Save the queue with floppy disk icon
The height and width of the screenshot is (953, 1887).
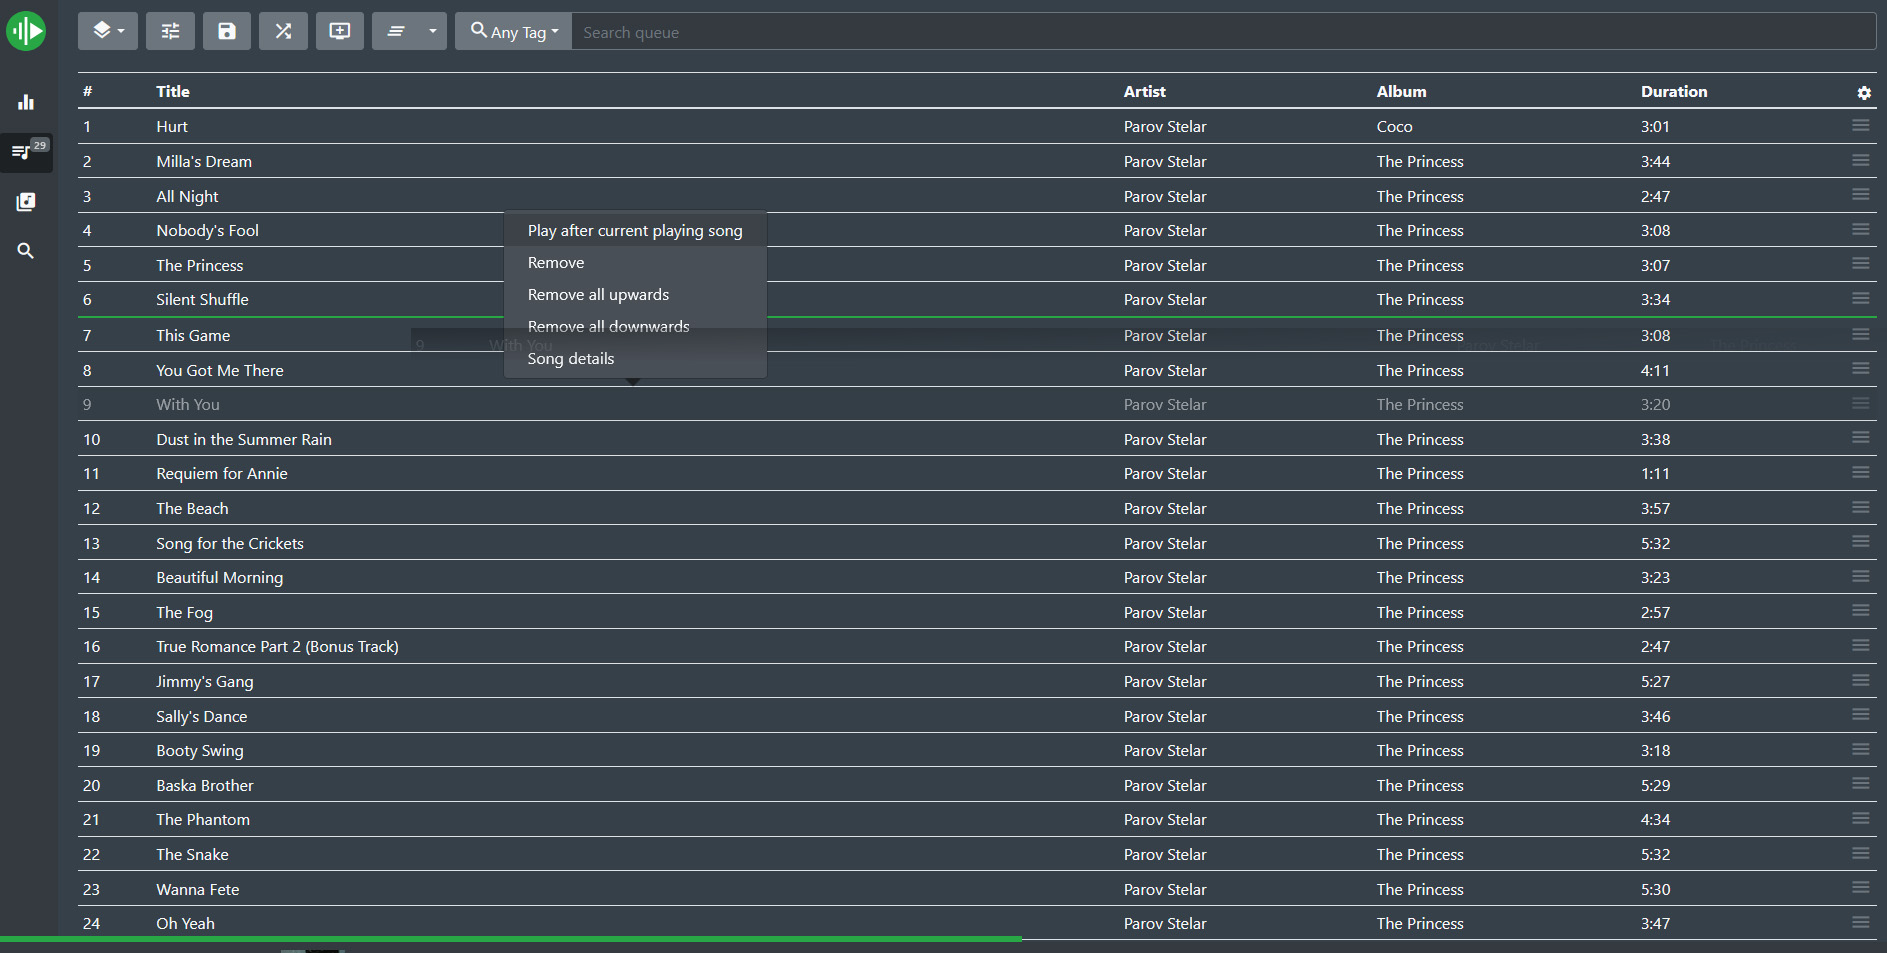(227, 31)
